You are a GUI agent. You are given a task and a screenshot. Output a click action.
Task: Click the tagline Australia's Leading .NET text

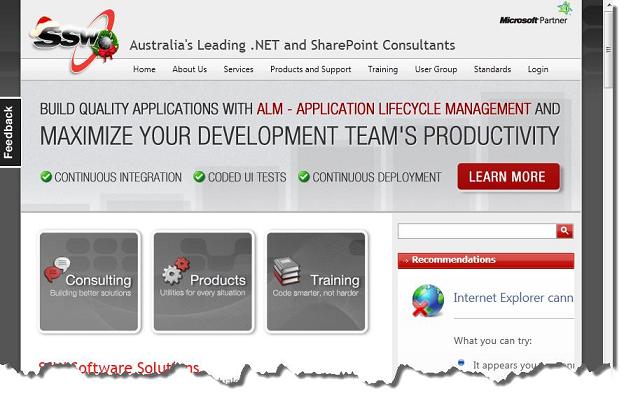pos(292,45)
